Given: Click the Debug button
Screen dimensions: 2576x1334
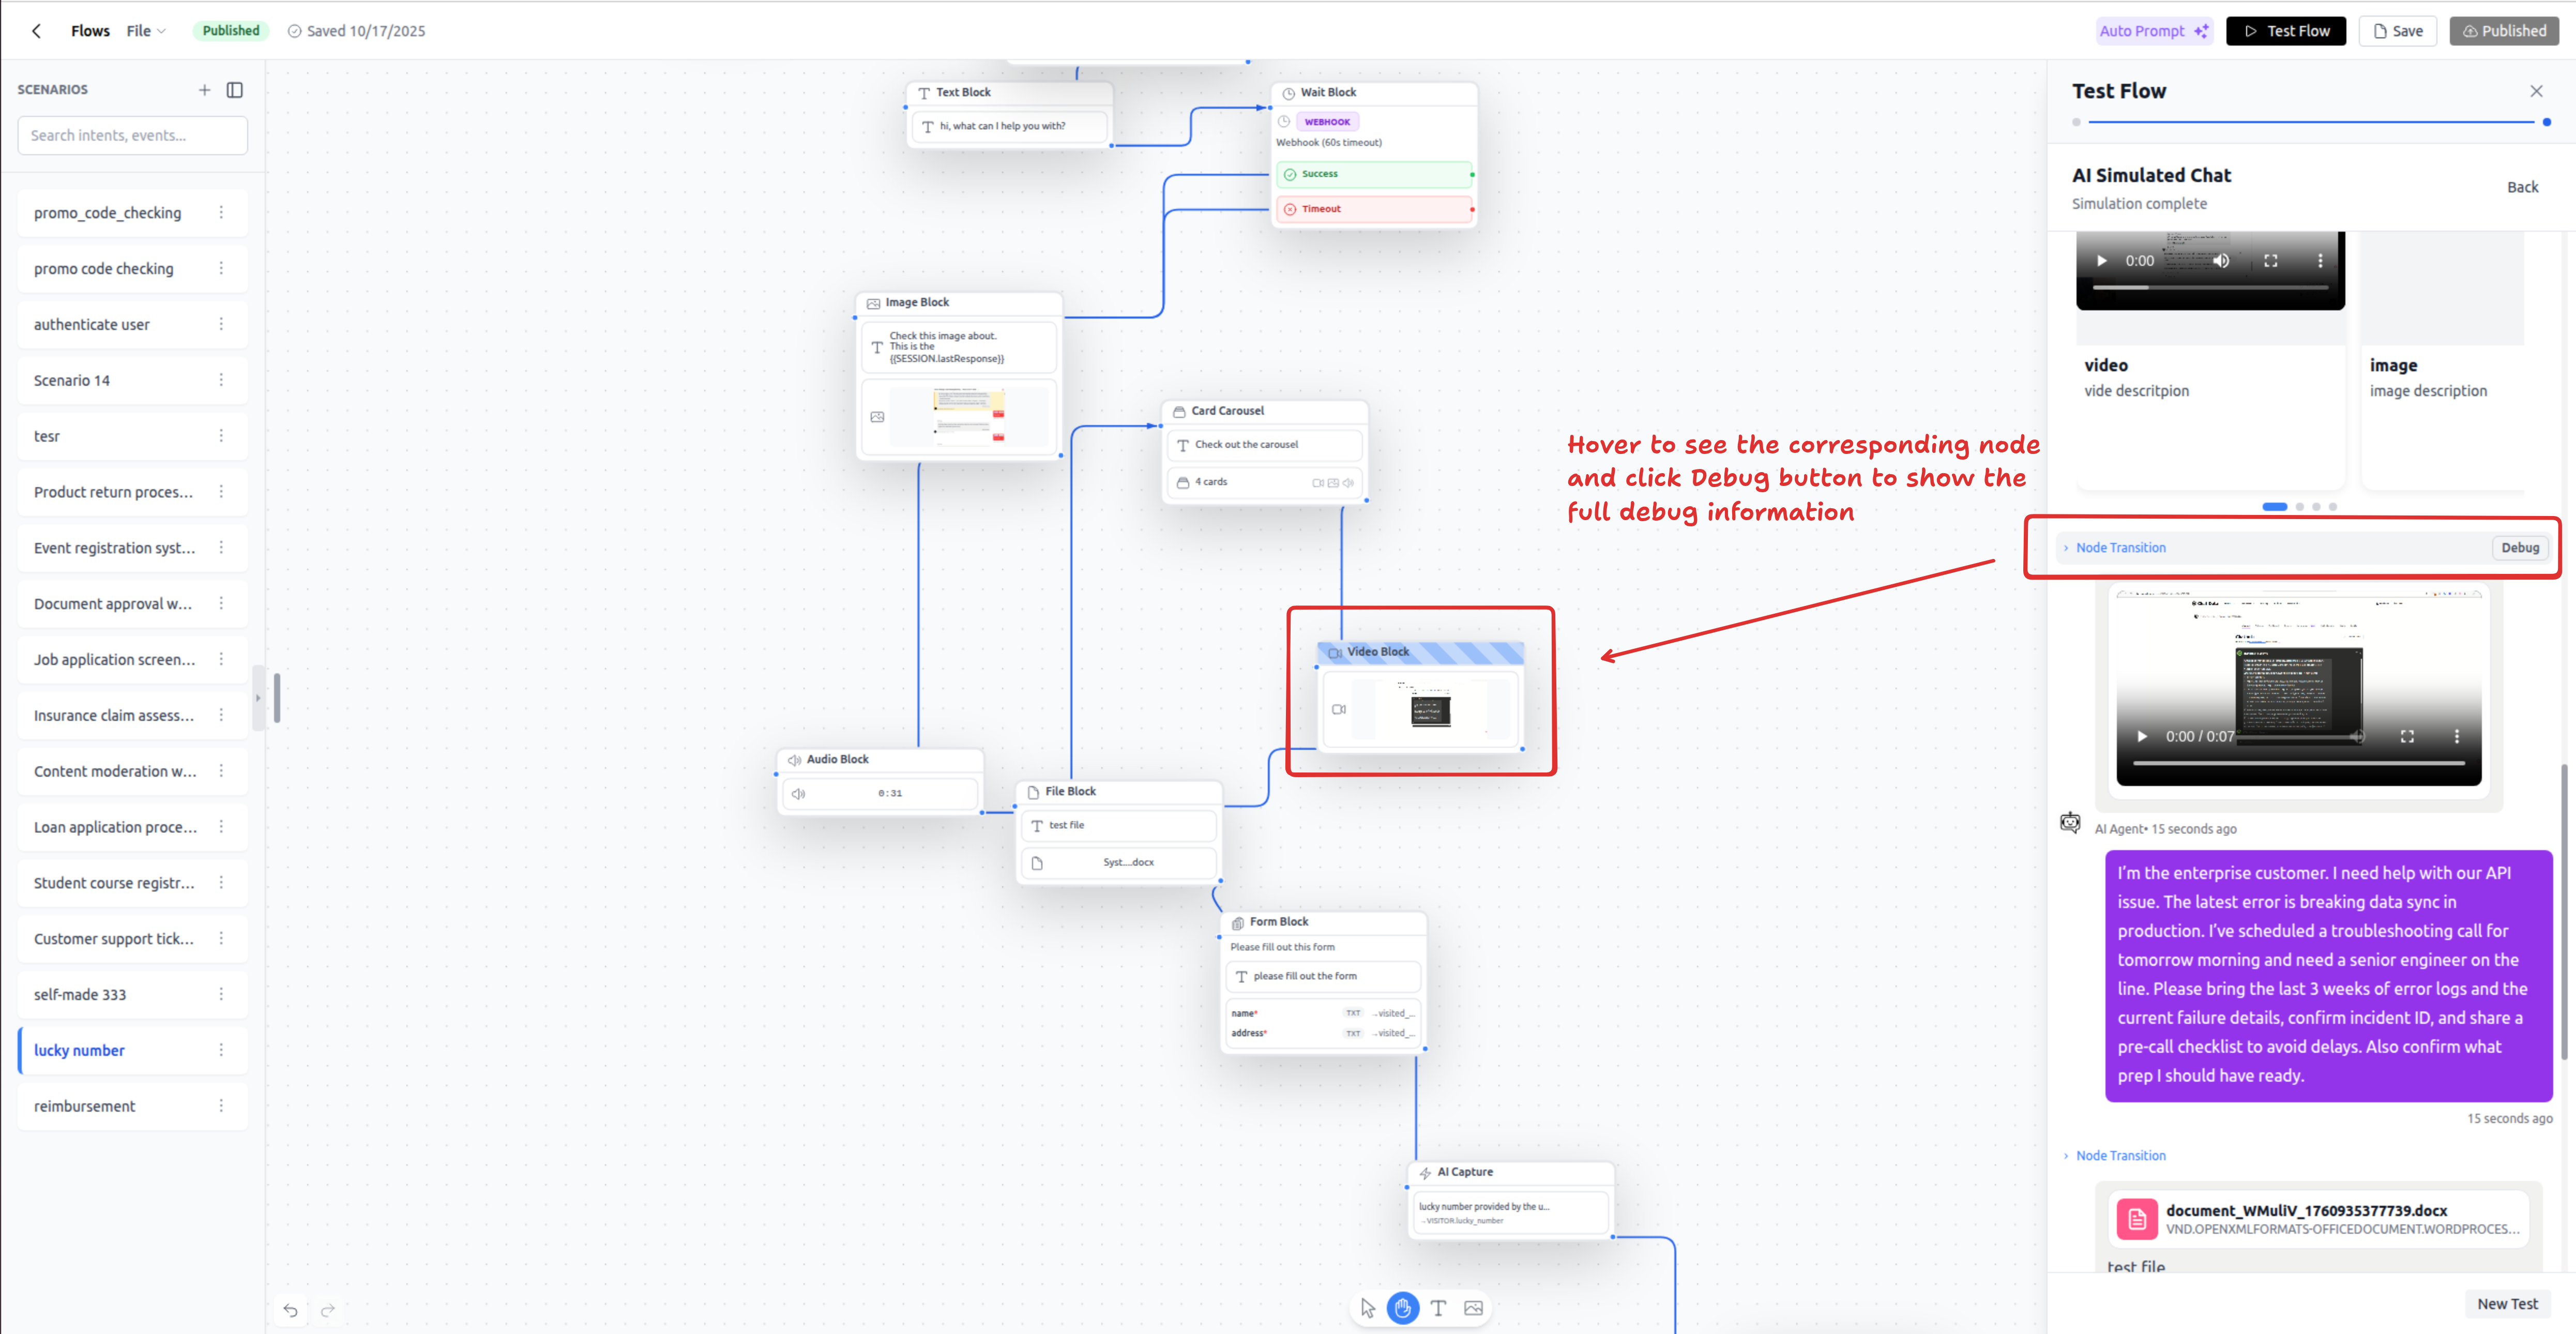Looking at the screenshot, I should [2520, 548].
